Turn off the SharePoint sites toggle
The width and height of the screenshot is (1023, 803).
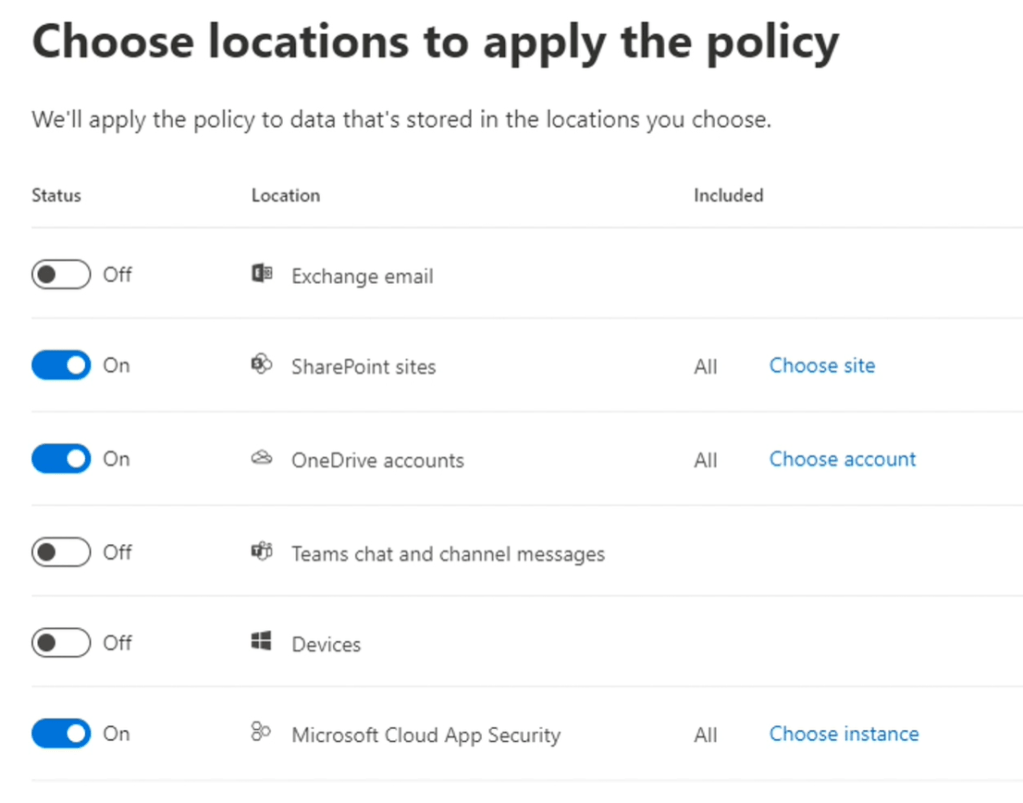point(61,366)
